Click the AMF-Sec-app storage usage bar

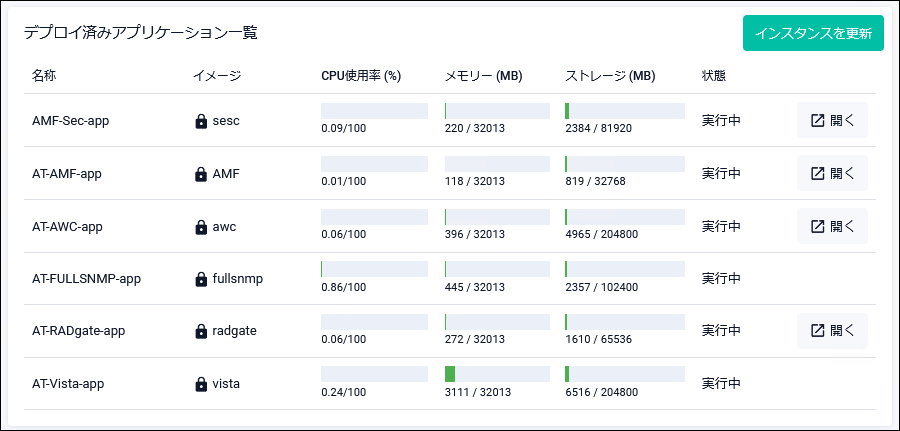coord(624,111)
